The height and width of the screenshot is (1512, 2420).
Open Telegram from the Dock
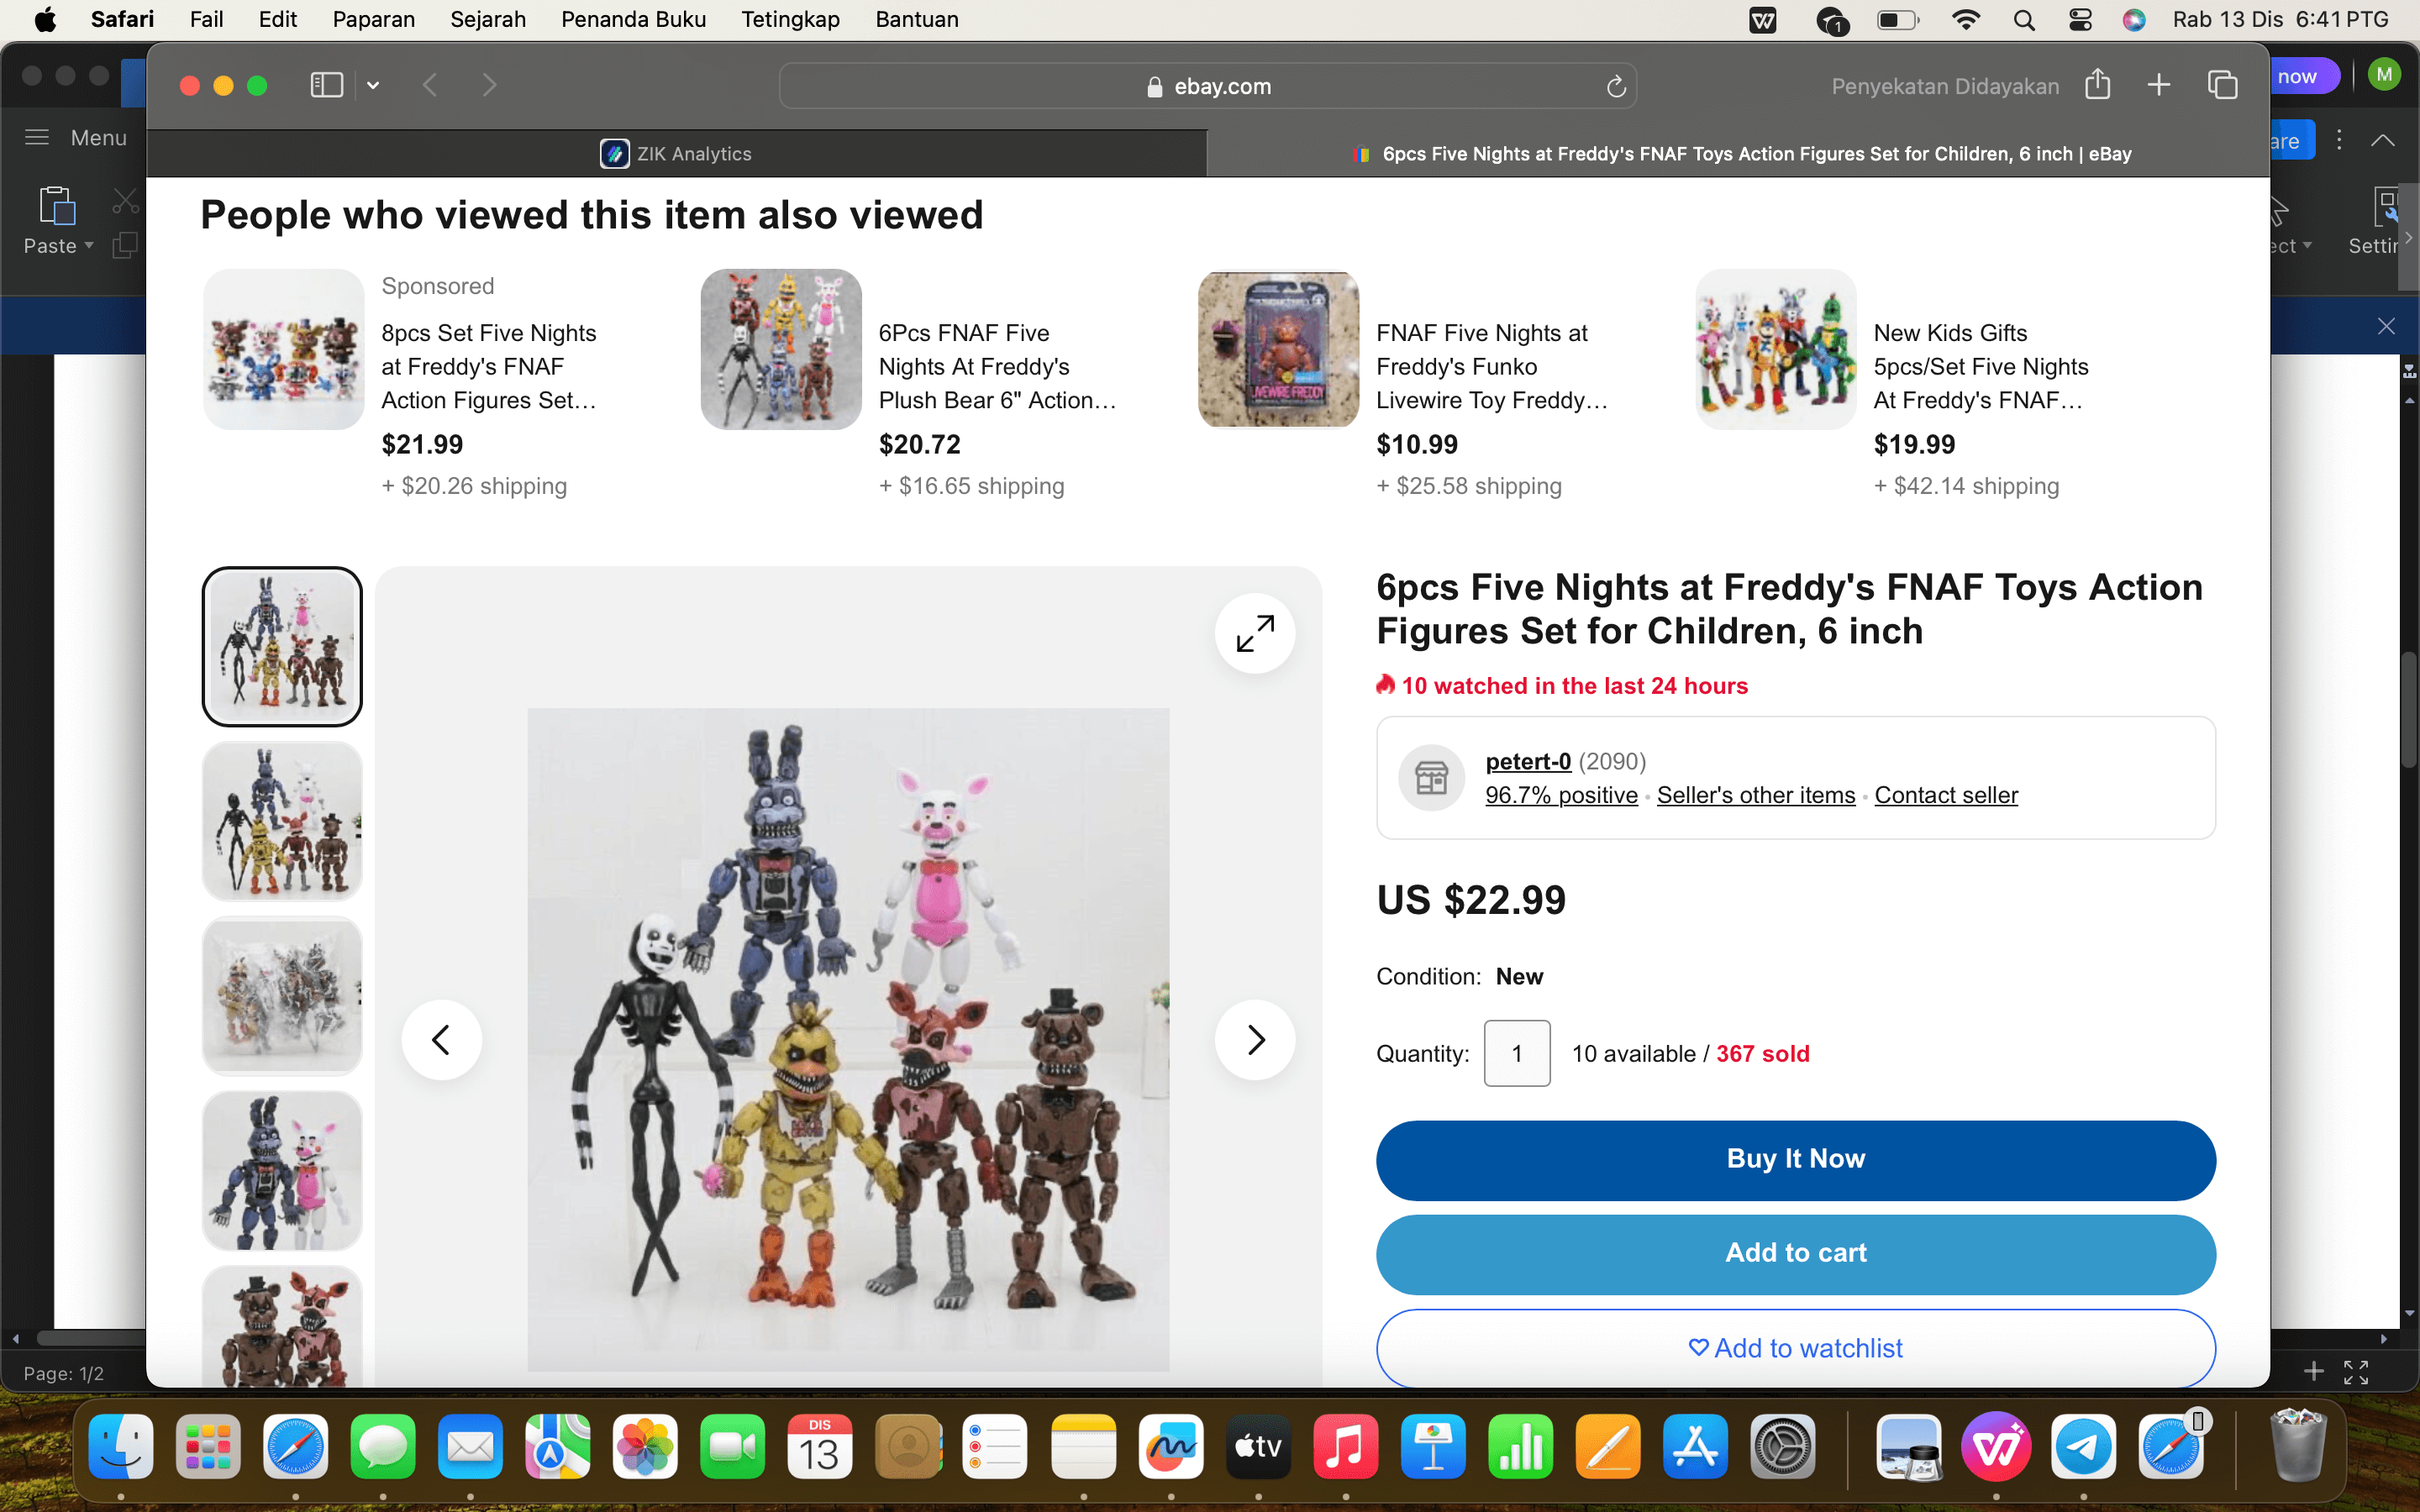click(x=2083, y=1447)
